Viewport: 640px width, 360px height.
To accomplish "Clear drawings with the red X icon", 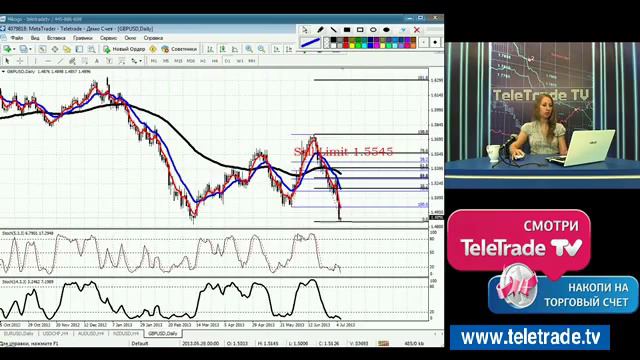I will (417, 30).
